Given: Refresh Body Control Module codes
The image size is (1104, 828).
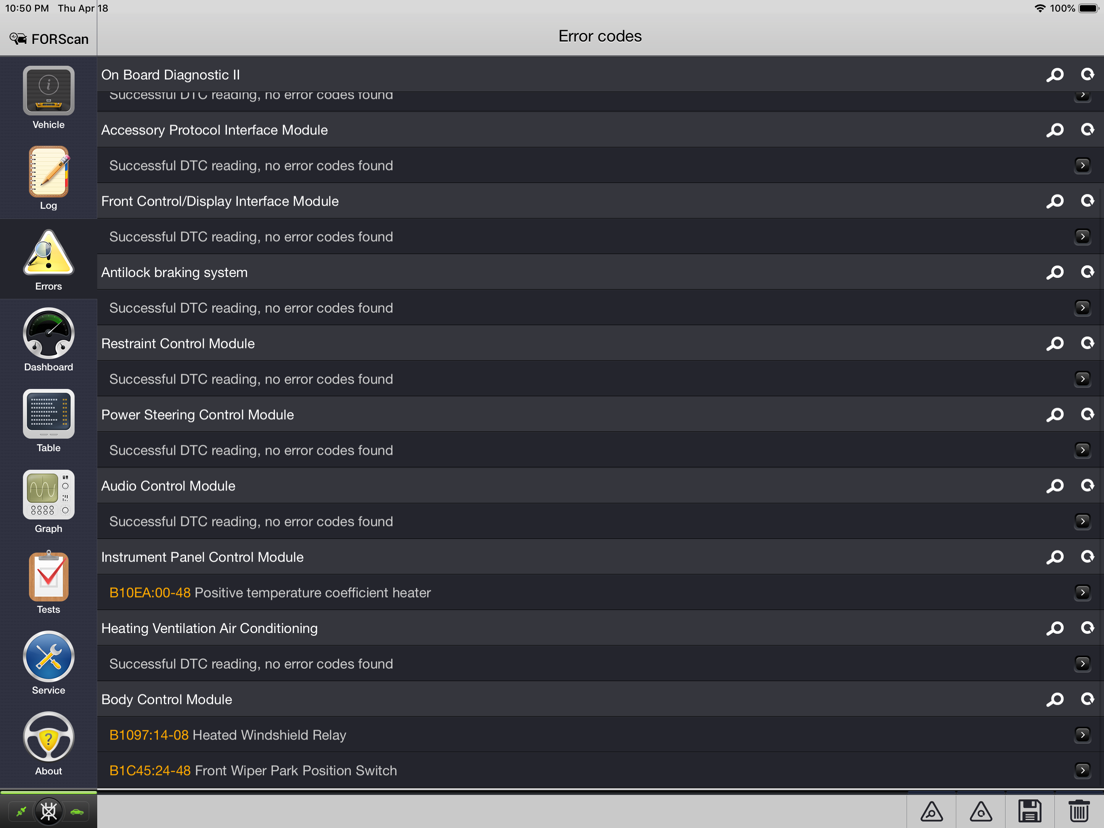Looking at the screenshot, I should (1087, 699).
